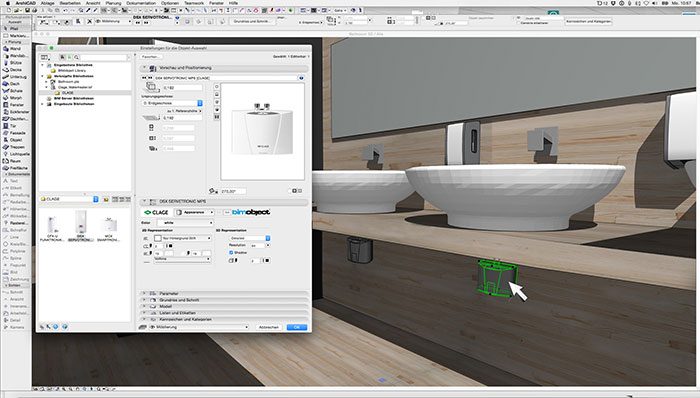Viewport: 700px width, 398px height.
Task: Open the Dokumentation menu
Action: pyautogui.click(x=141, y=3)
